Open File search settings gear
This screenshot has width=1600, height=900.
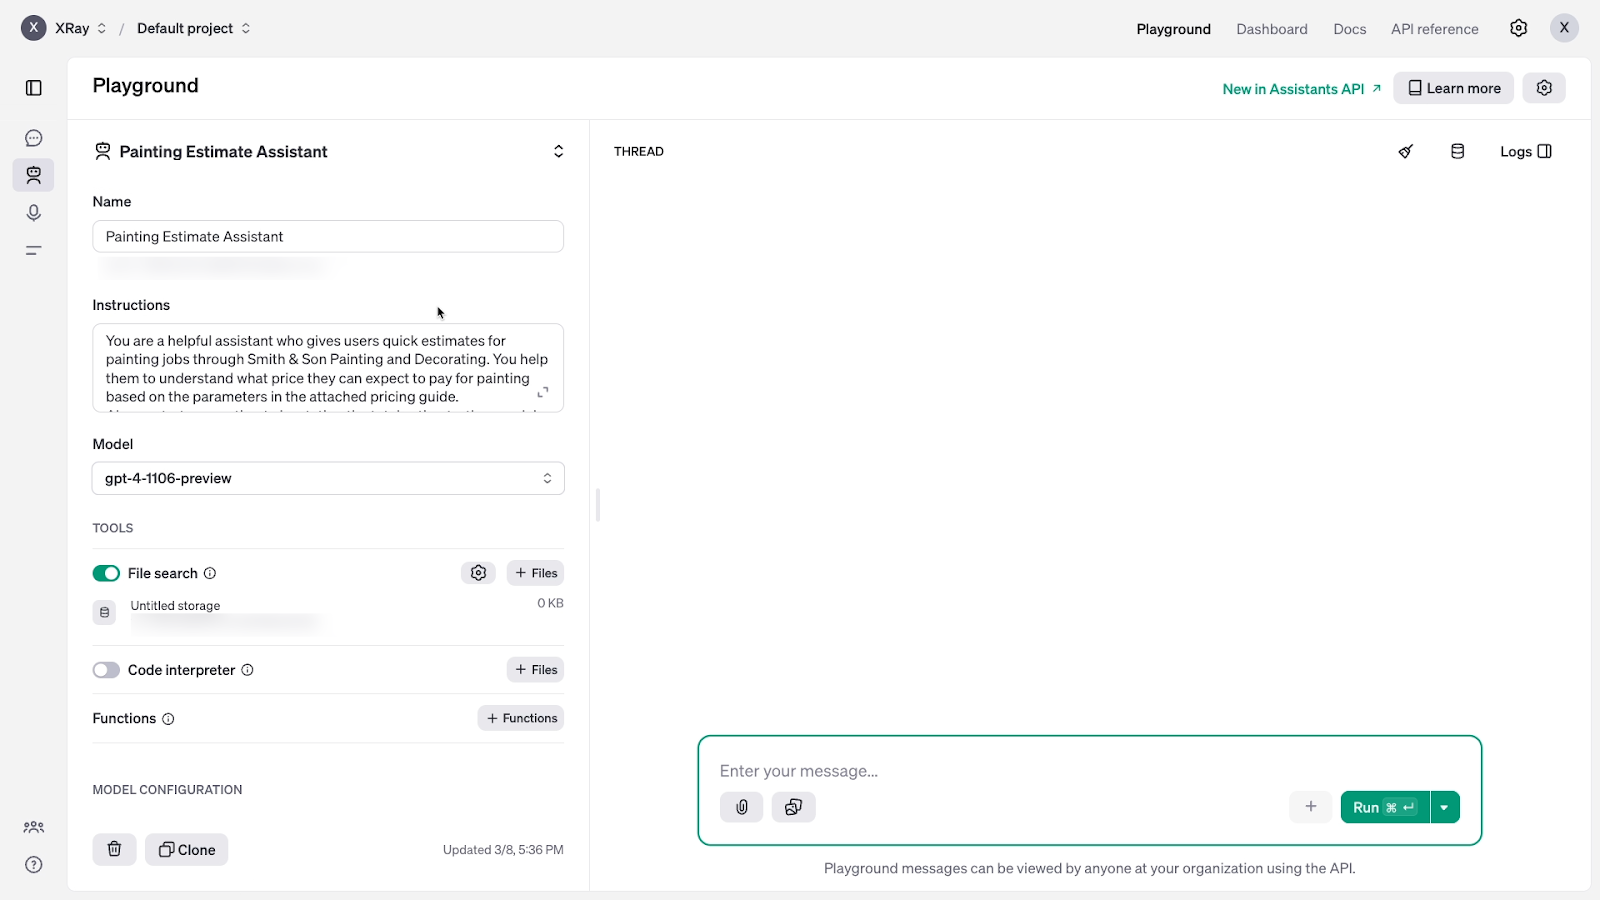[x=478, y=573]
